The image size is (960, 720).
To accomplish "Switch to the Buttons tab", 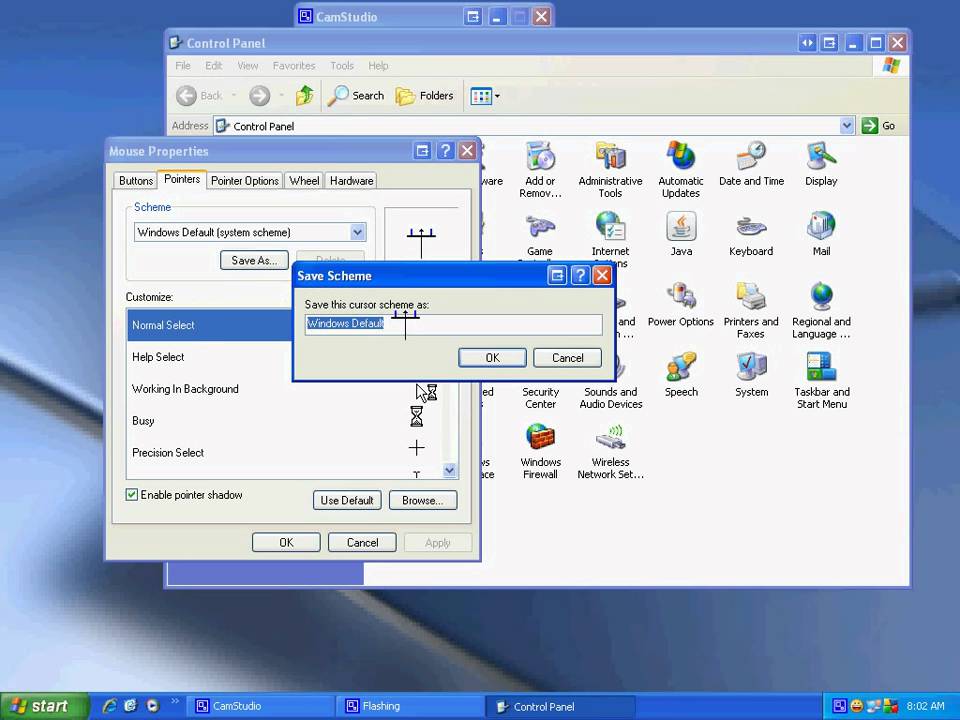I will [135, 181].
